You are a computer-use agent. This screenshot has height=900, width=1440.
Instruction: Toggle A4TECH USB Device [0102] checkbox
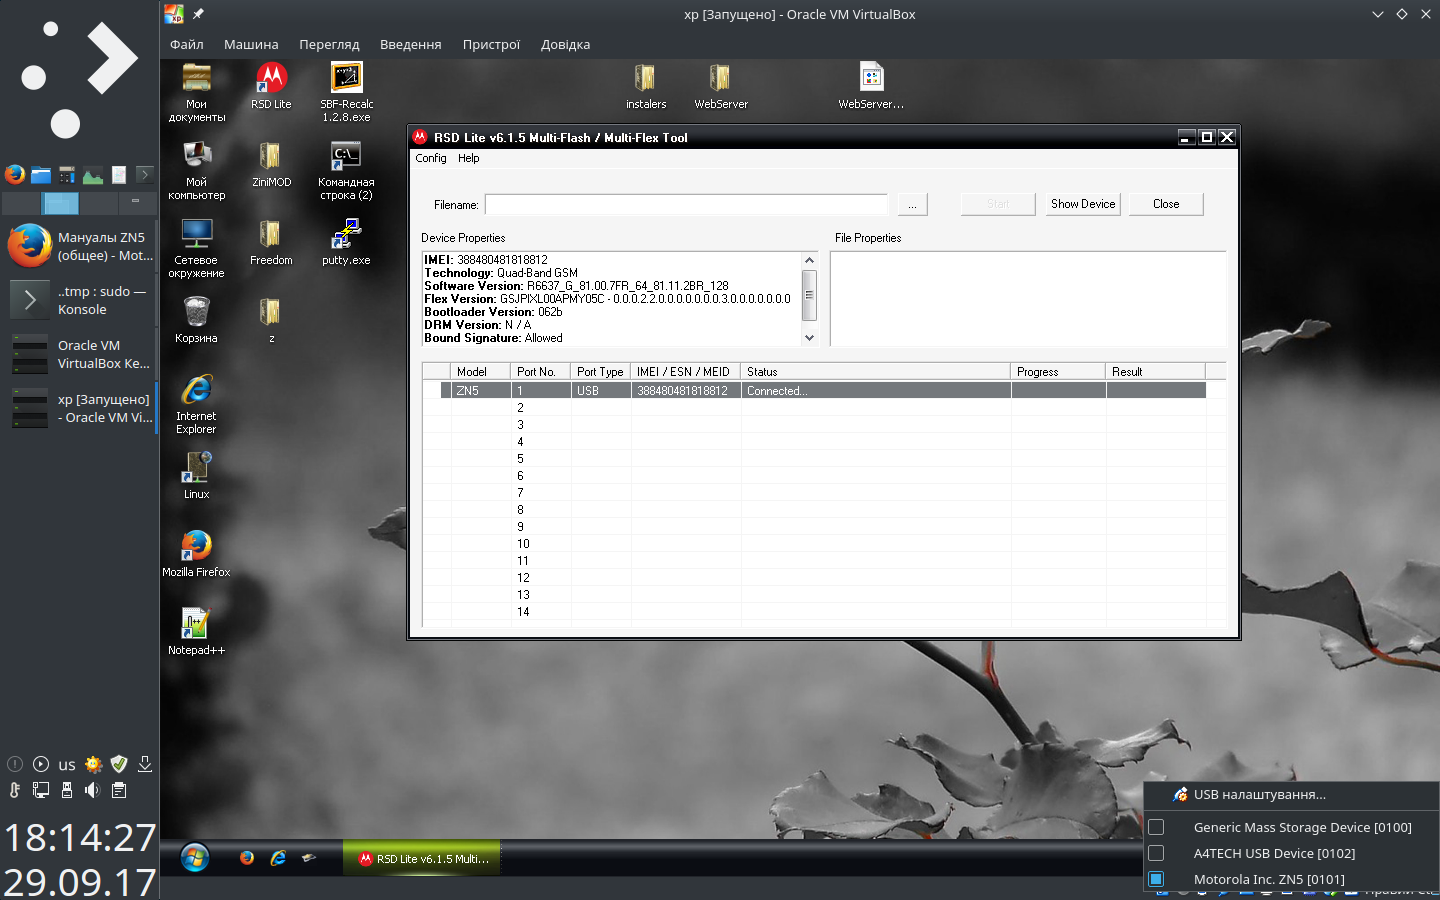1156,853
